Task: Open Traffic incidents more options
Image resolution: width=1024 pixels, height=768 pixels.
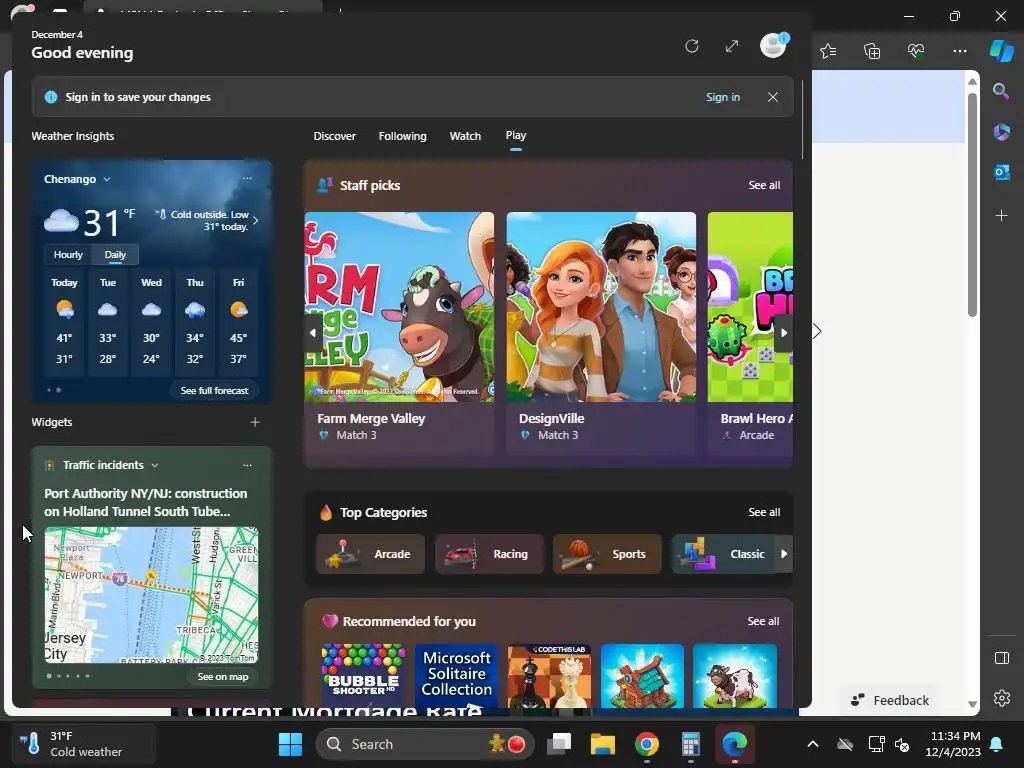Action: pos(247,465)
